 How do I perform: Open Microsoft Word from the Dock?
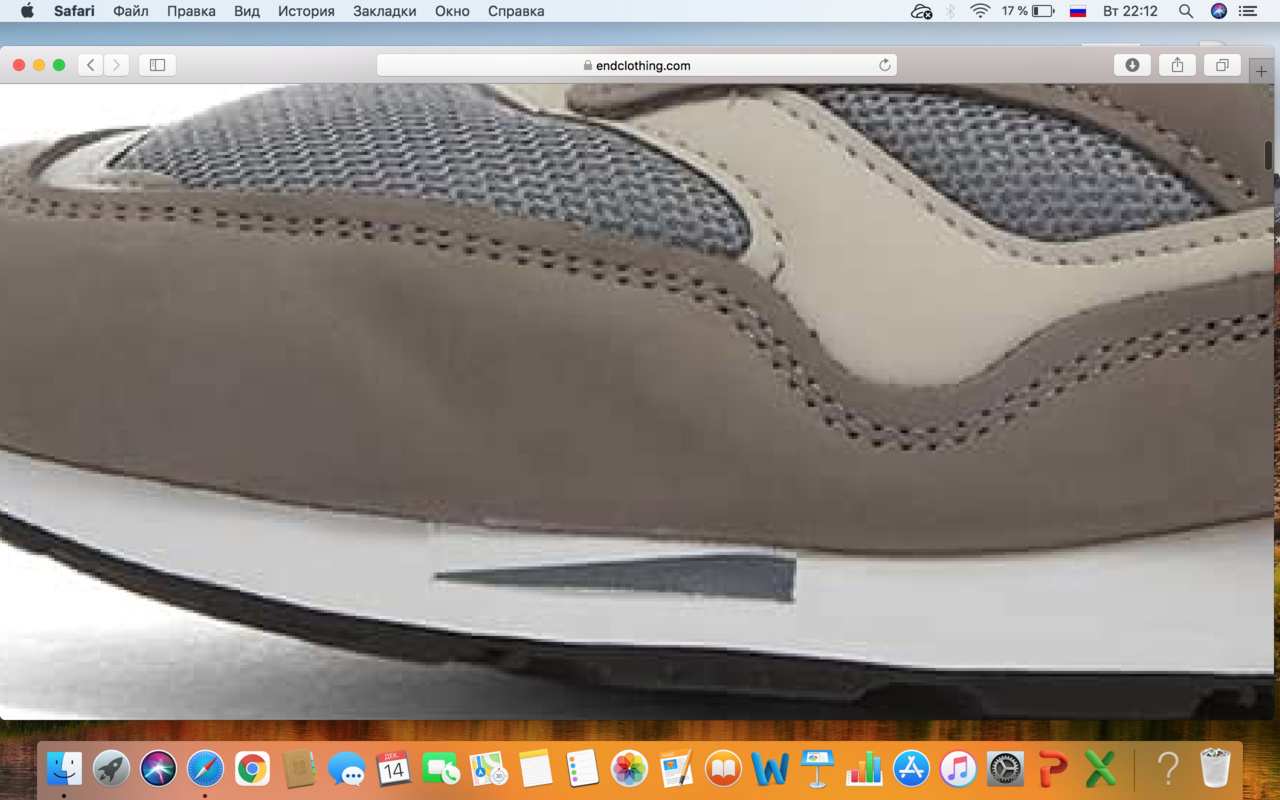pos(770,768)
